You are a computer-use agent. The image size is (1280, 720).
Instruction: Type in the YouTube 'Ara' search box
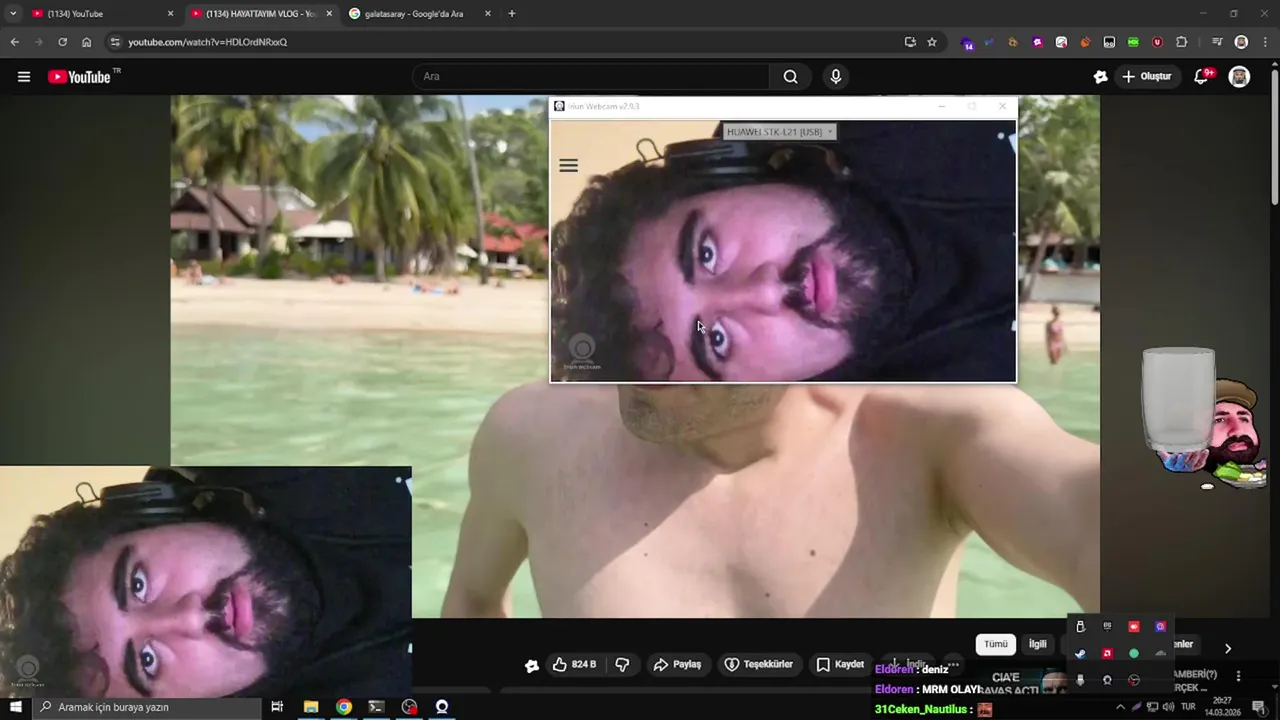(591, 77)
